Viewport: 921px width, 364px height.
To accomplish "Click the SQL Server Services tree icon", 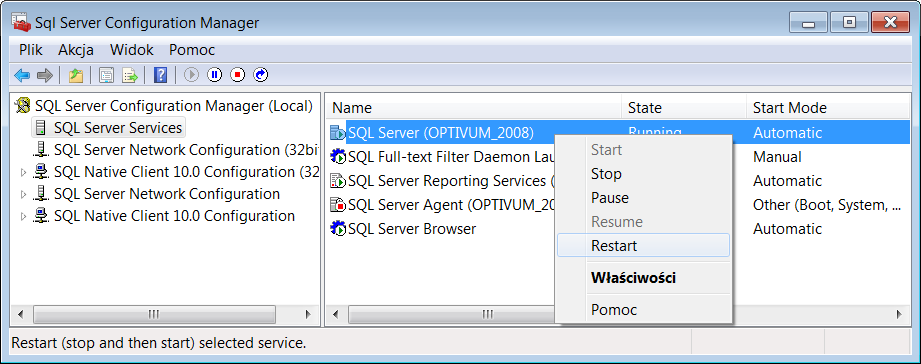I will click(41, 127).
